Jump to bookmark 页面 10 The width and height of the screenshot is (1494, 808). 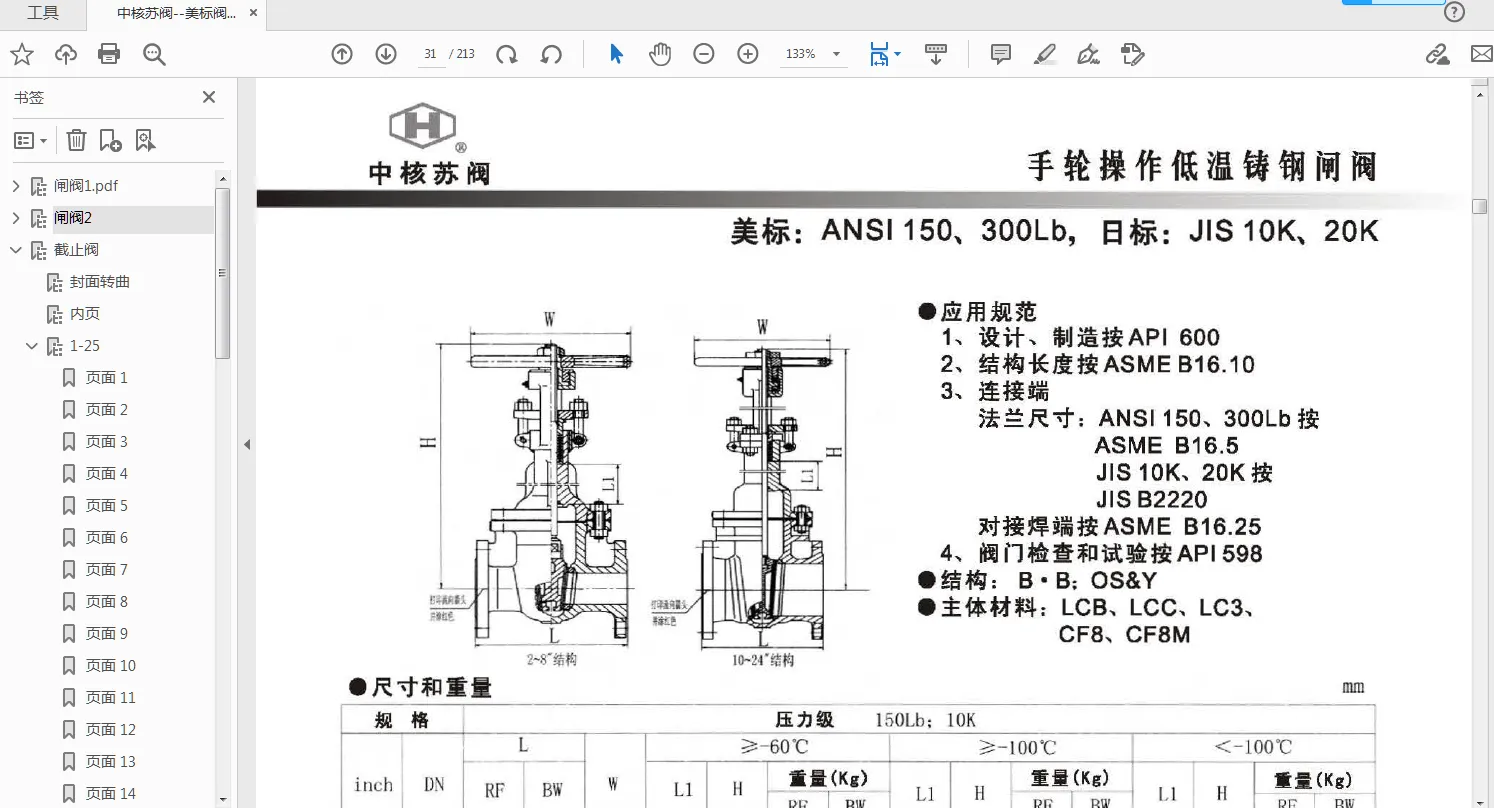point(111,666)
